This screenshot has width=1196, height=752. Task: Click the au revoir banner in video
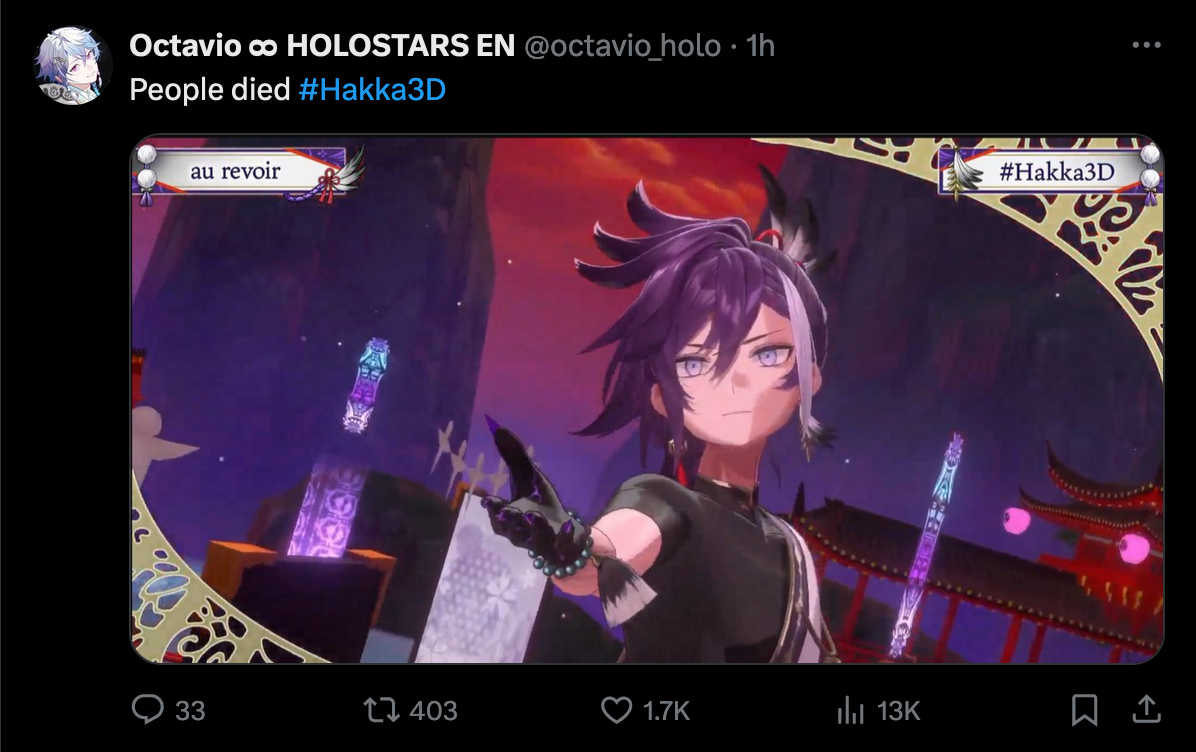[x=235, y=172]
